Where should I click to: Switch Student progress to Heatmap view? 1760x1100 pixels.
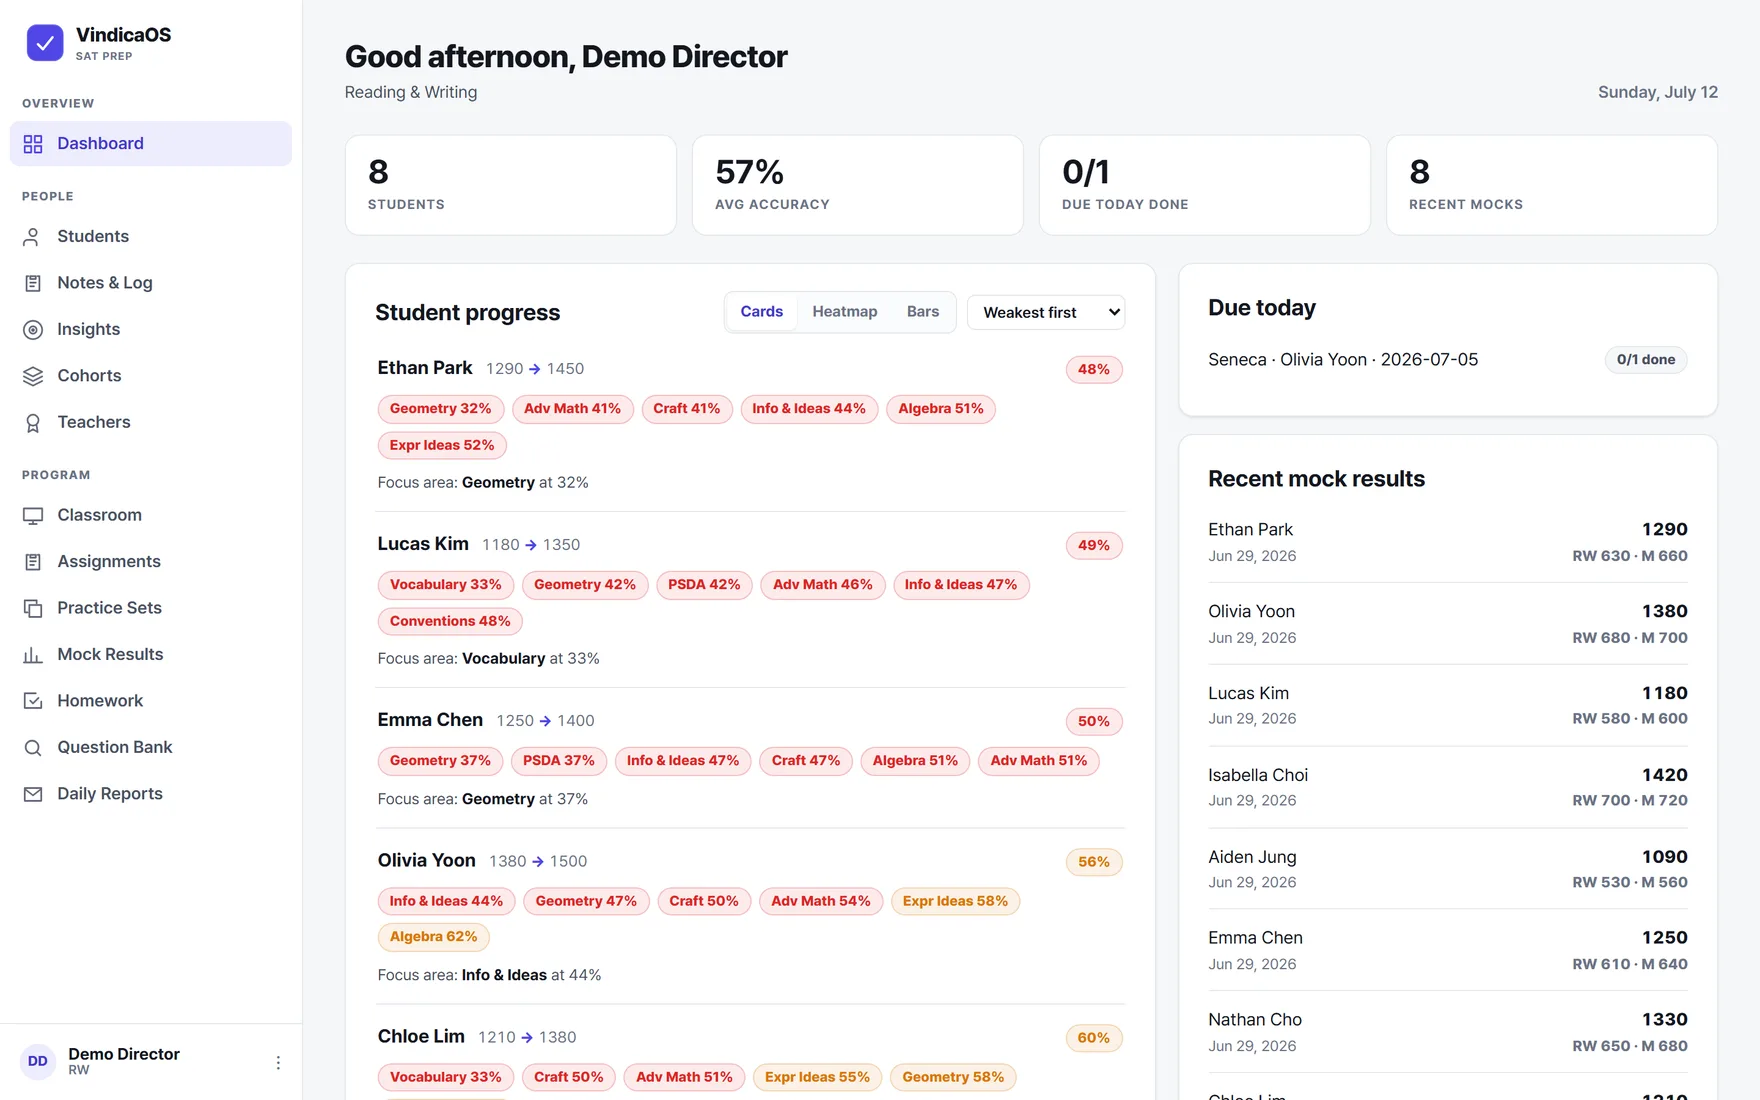coord(845,312)
